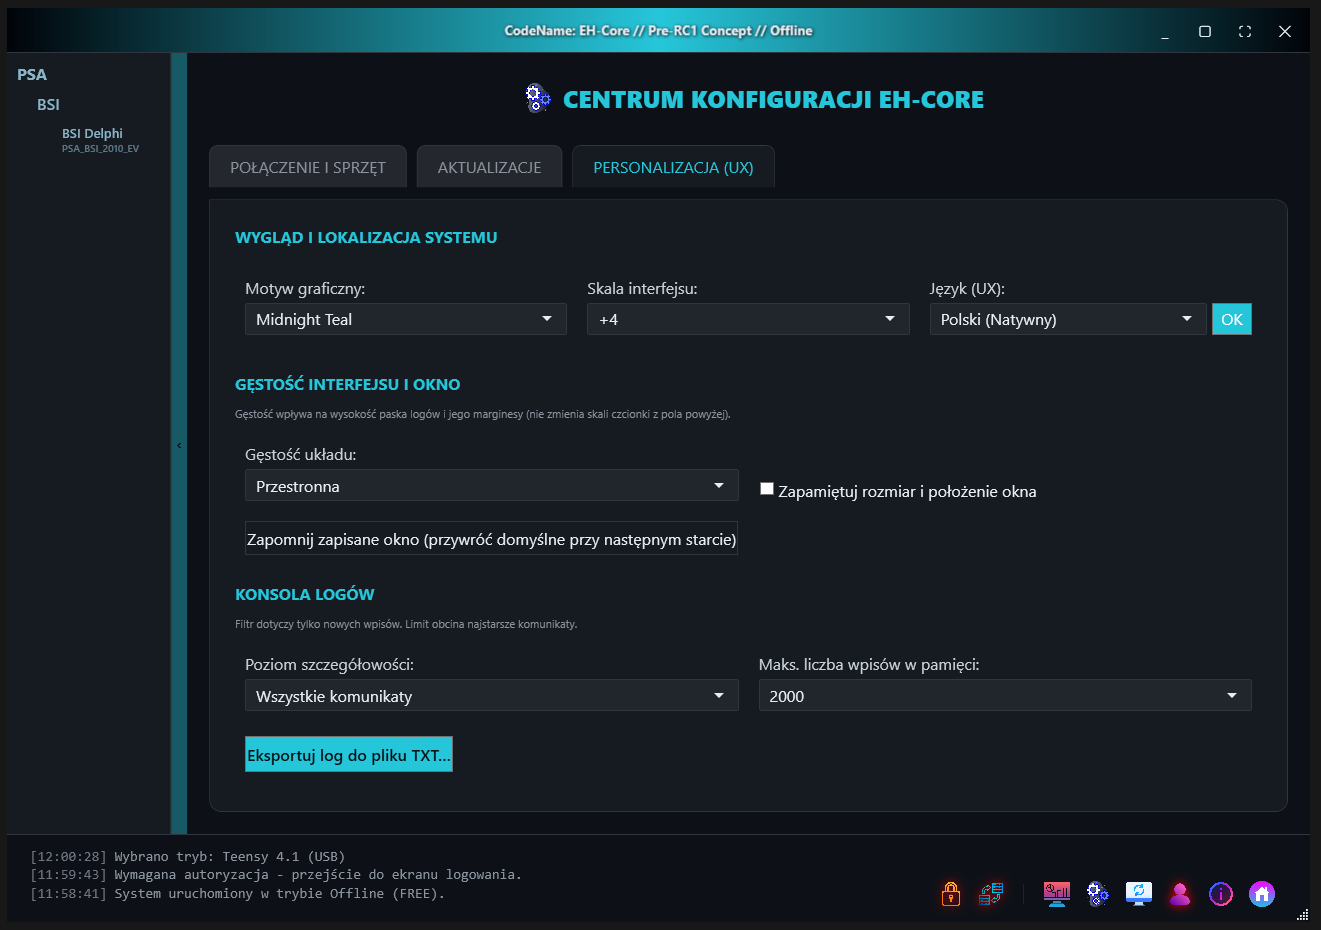Collapse the sidebar using the arrow handle
The width and height of the screenshot is (1321, 930).
(x=179, y=445)
